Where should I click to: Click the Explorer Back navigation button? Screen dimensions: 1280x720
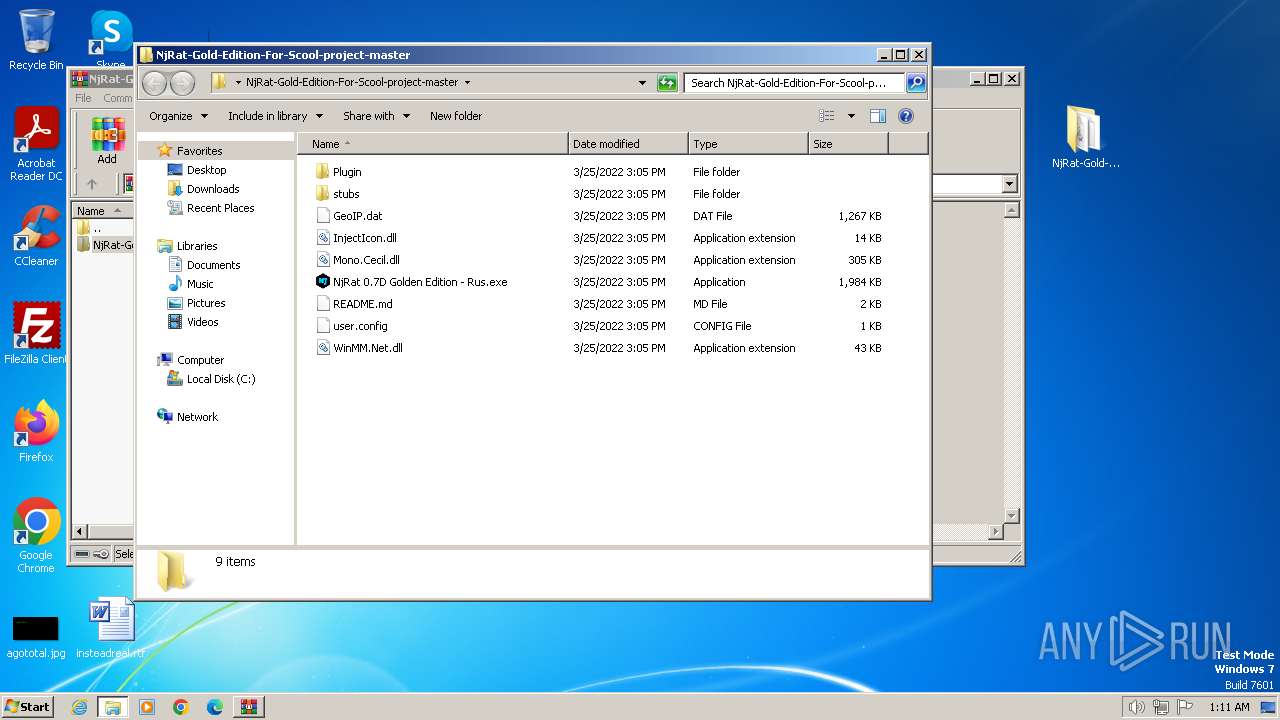click(x=155, y=83)
